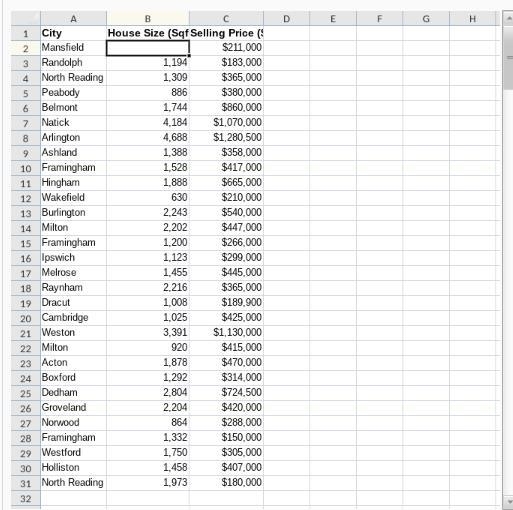513x510 pixels.
Task: Select column D header
Action: point(286,19)
